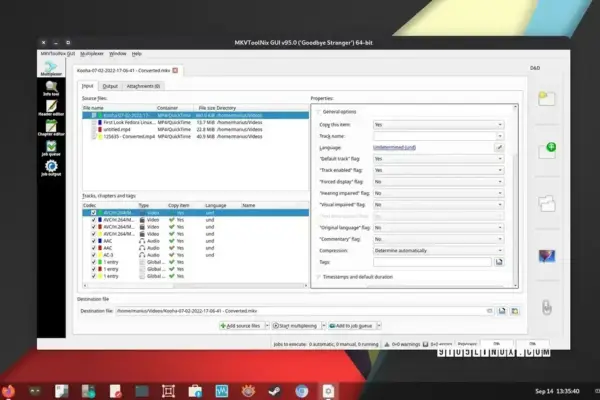The width and height of the screenshot is (600, 400).
Task: Click the paperclip icon in the D&D panel
Action: [x=547, y=307]
